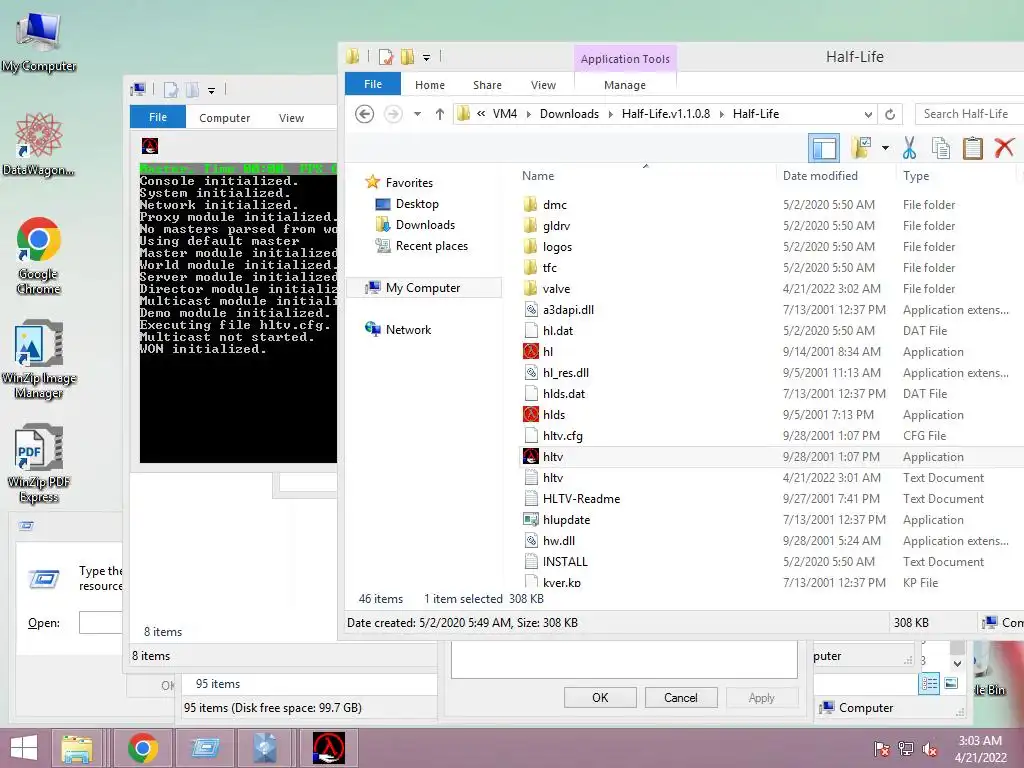Open File Explorer from the taskbar
1024x768 pixels.
(x=77, y=748)
